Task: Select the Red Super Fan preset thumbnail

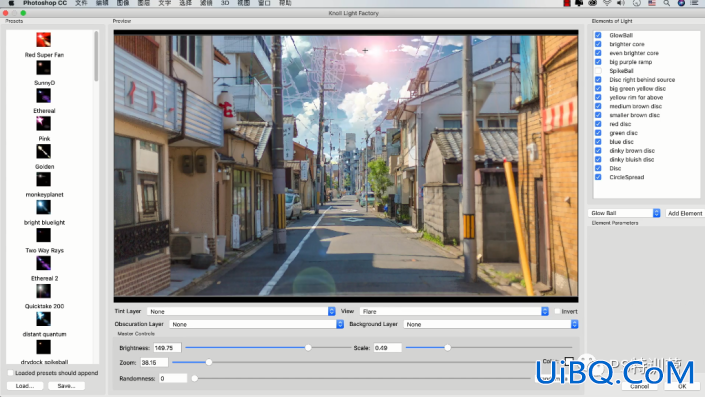Action: pos(44,40)
